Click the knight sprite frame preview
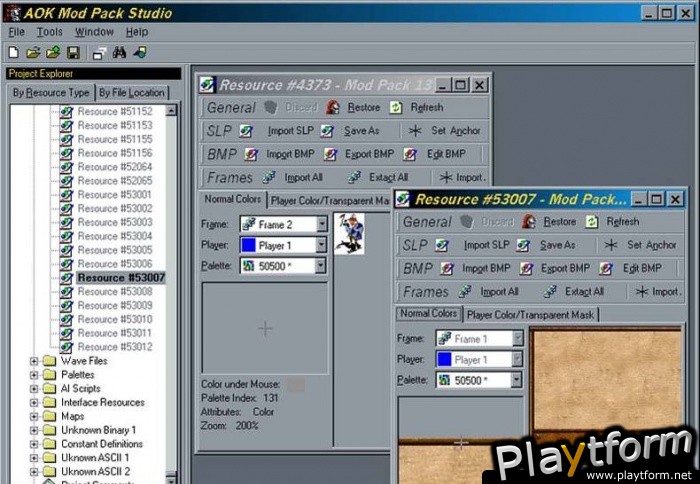 click(x=349, y=234)
